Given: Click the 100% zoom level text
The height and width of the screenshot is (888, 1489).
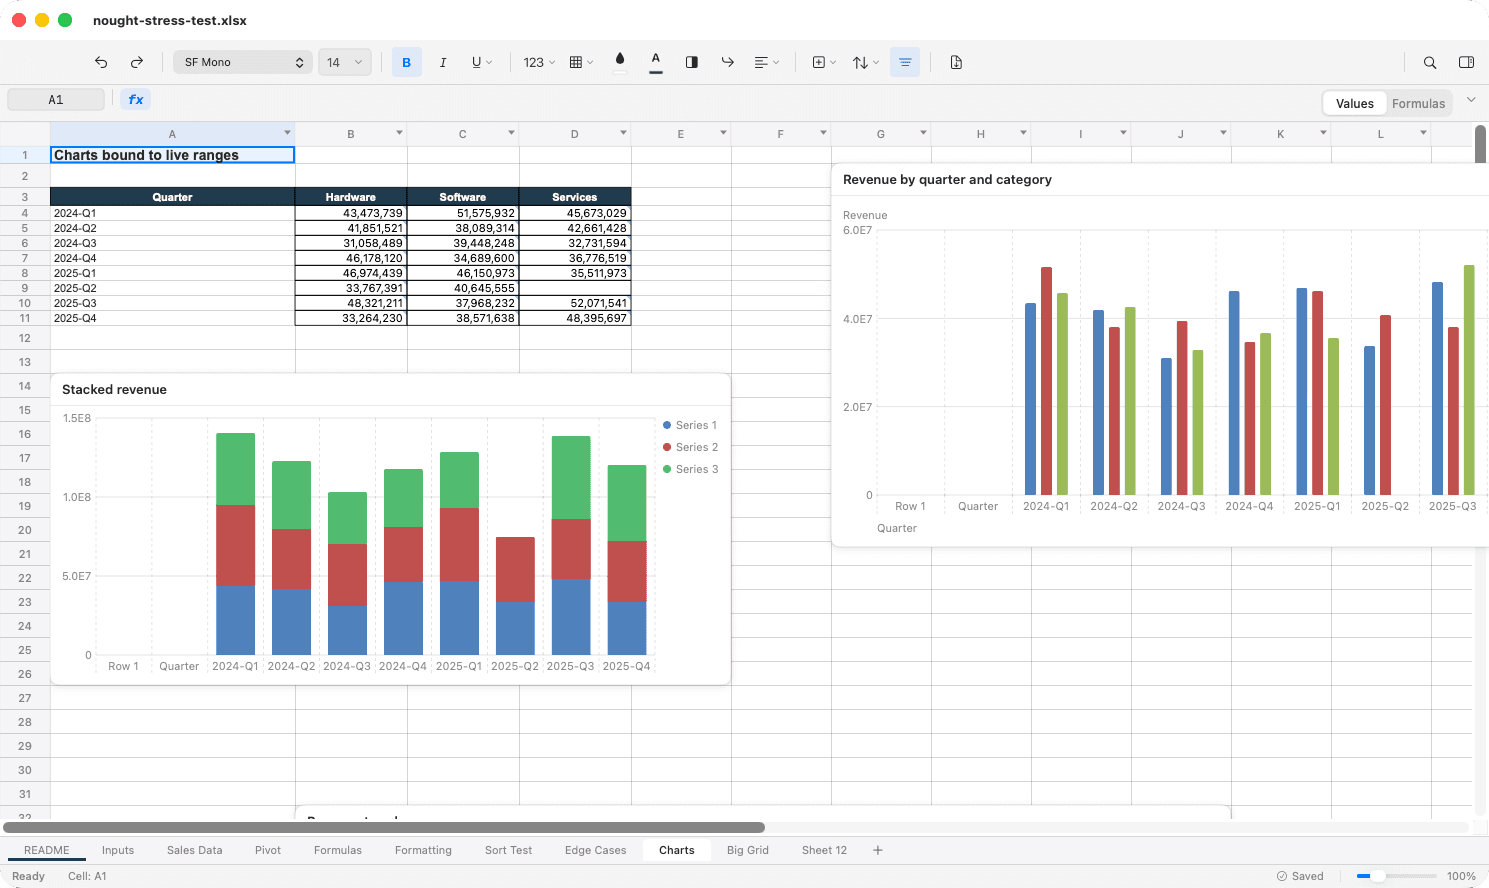Looking at the screenshot, I should [x=1461, y=876].
